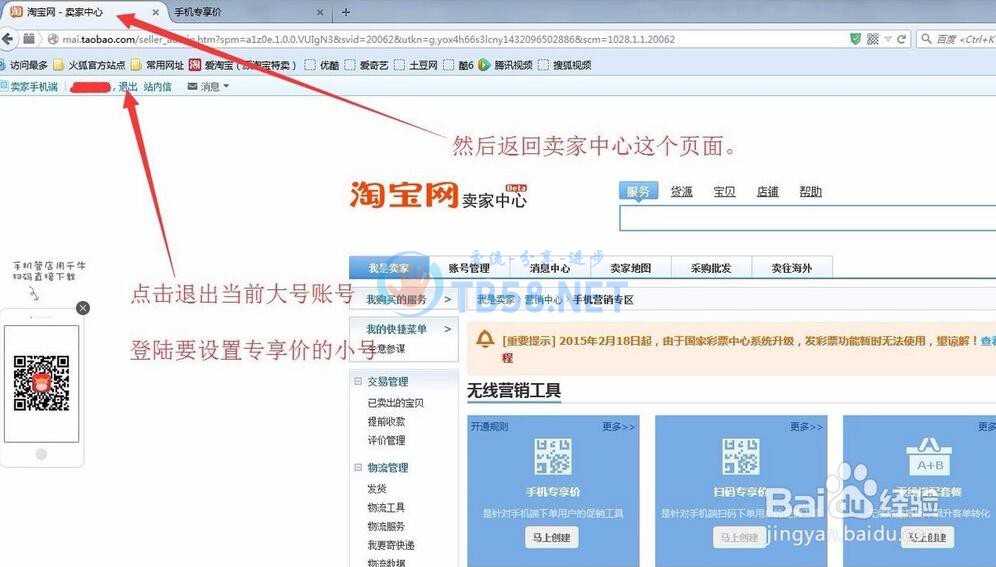This screenshot has width=996, height=567.
Task: Collapse the 物流管理 section
Action: click(358, 467)
